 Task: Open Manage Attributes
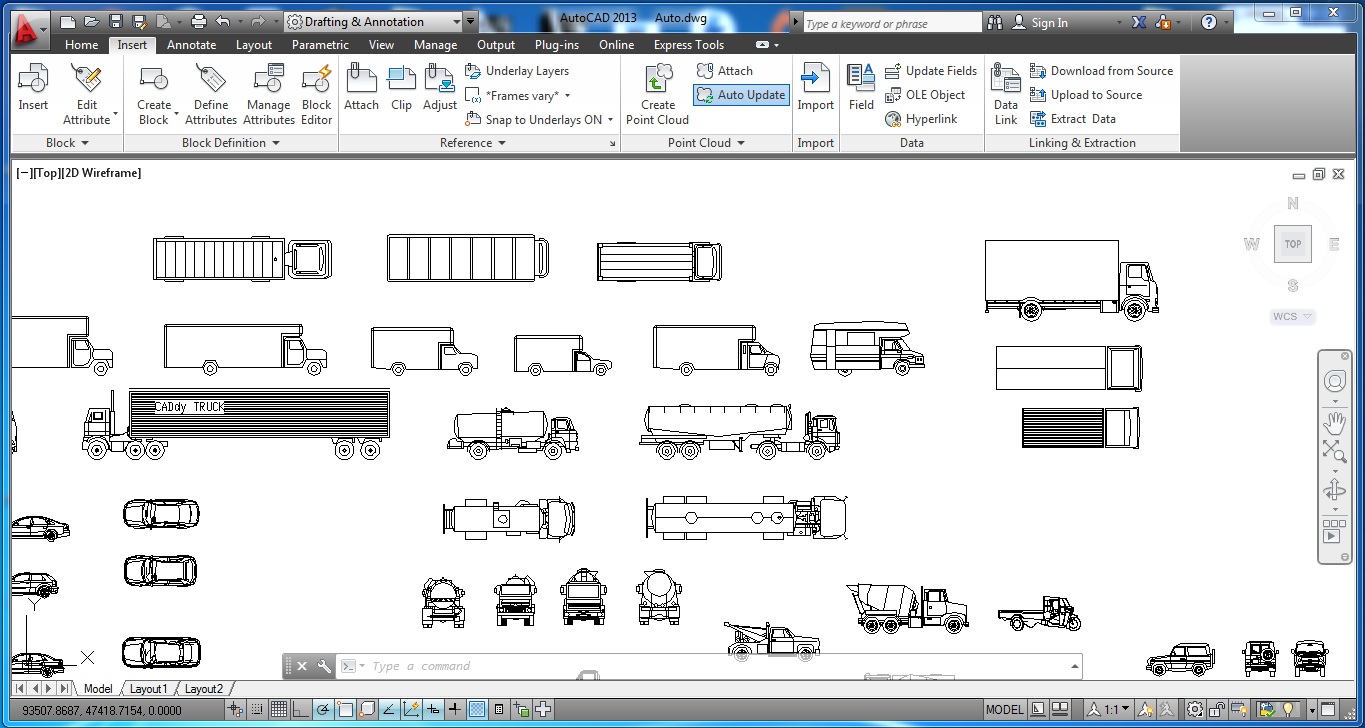coord(269,95)
